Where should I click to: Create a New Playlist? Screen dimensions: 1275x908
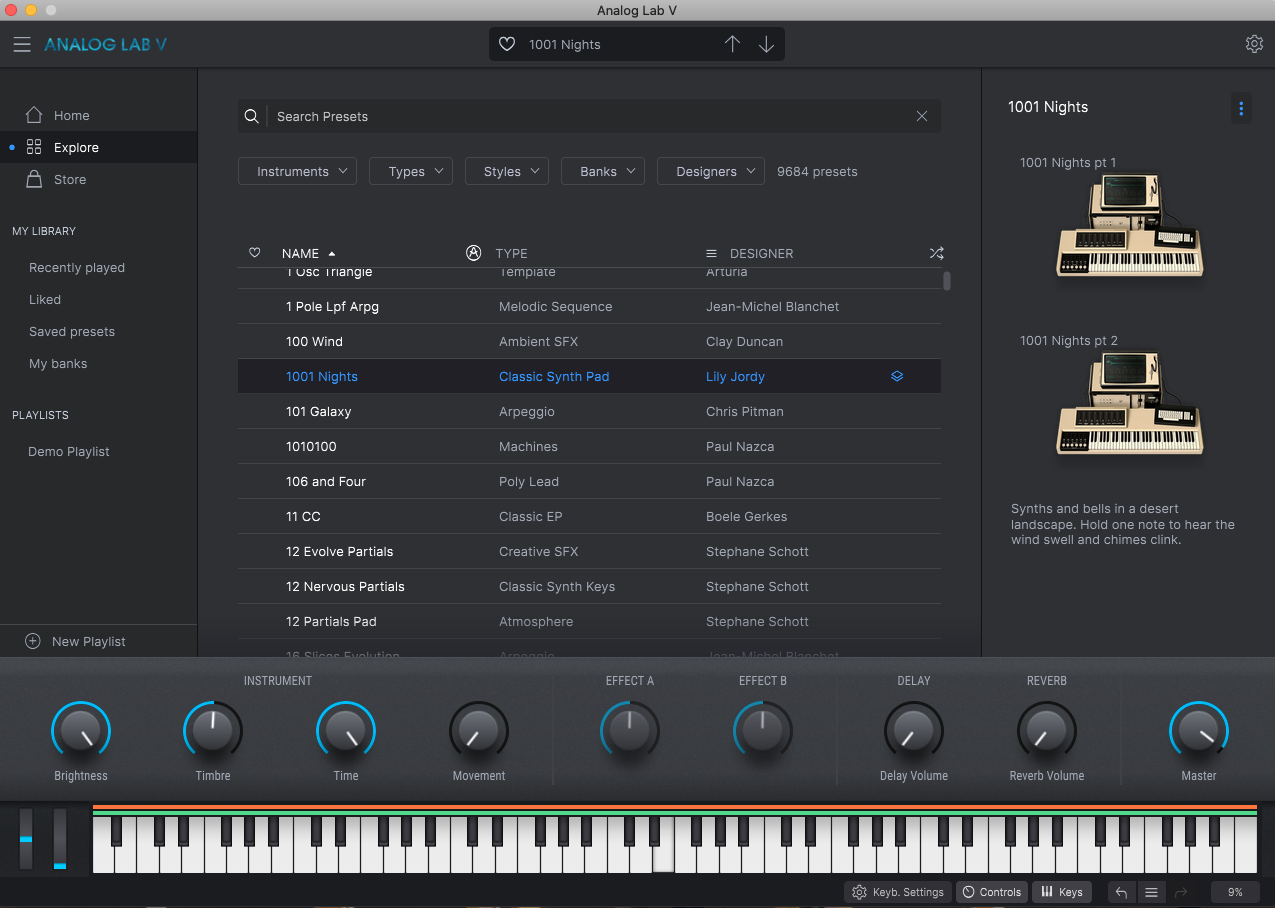pyautogui.click(x=88, y=642)
